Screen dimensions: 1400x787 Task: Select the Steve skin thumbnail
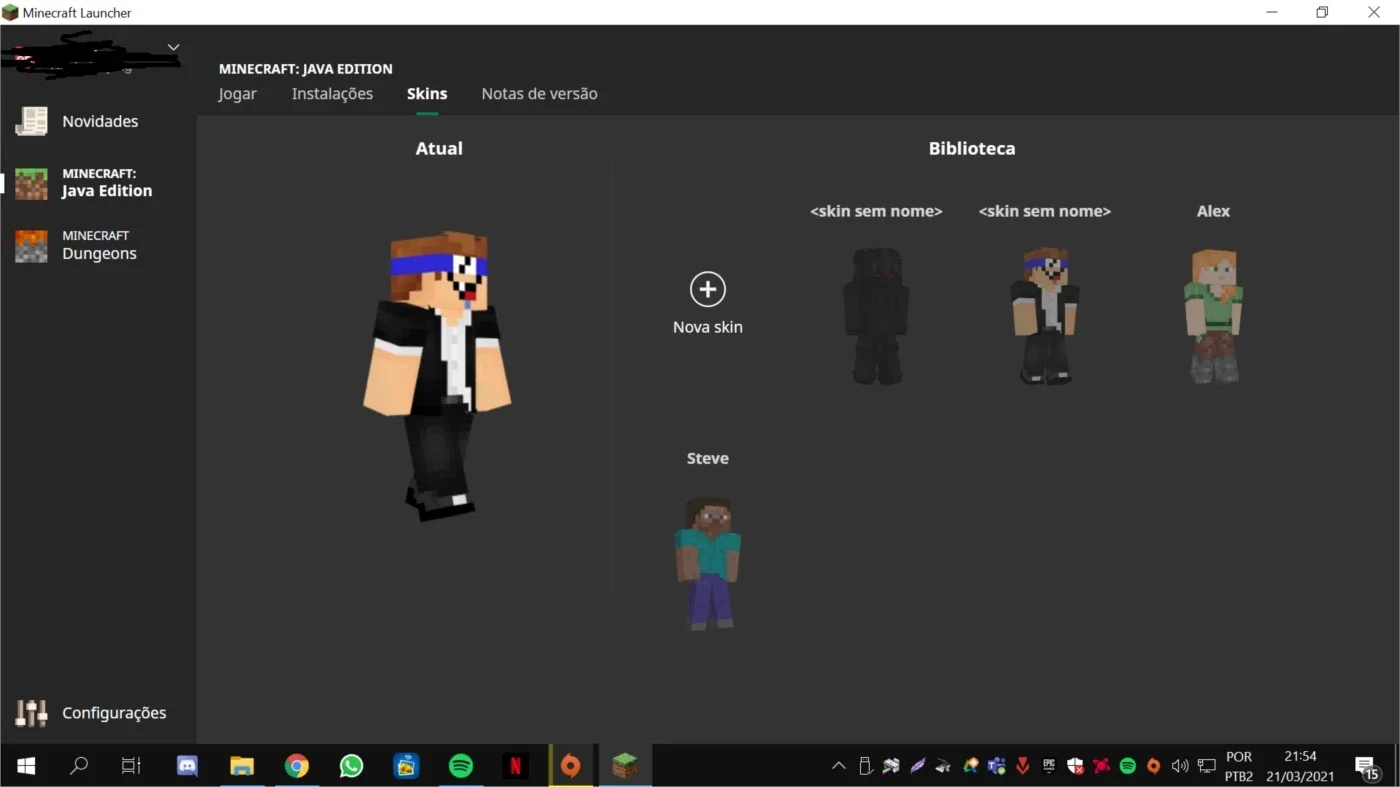coord(708,564)
